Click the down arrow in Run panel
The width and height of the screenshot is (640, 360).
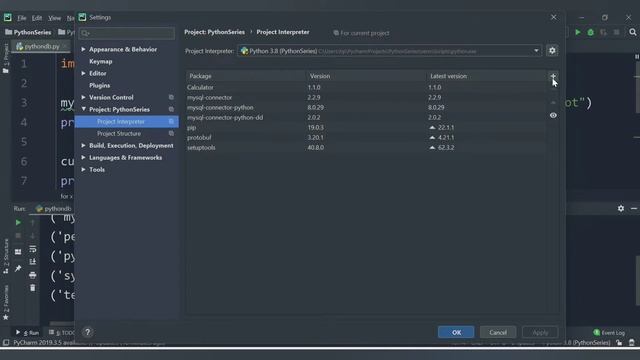pyautogui.click(x=33, y=236)
